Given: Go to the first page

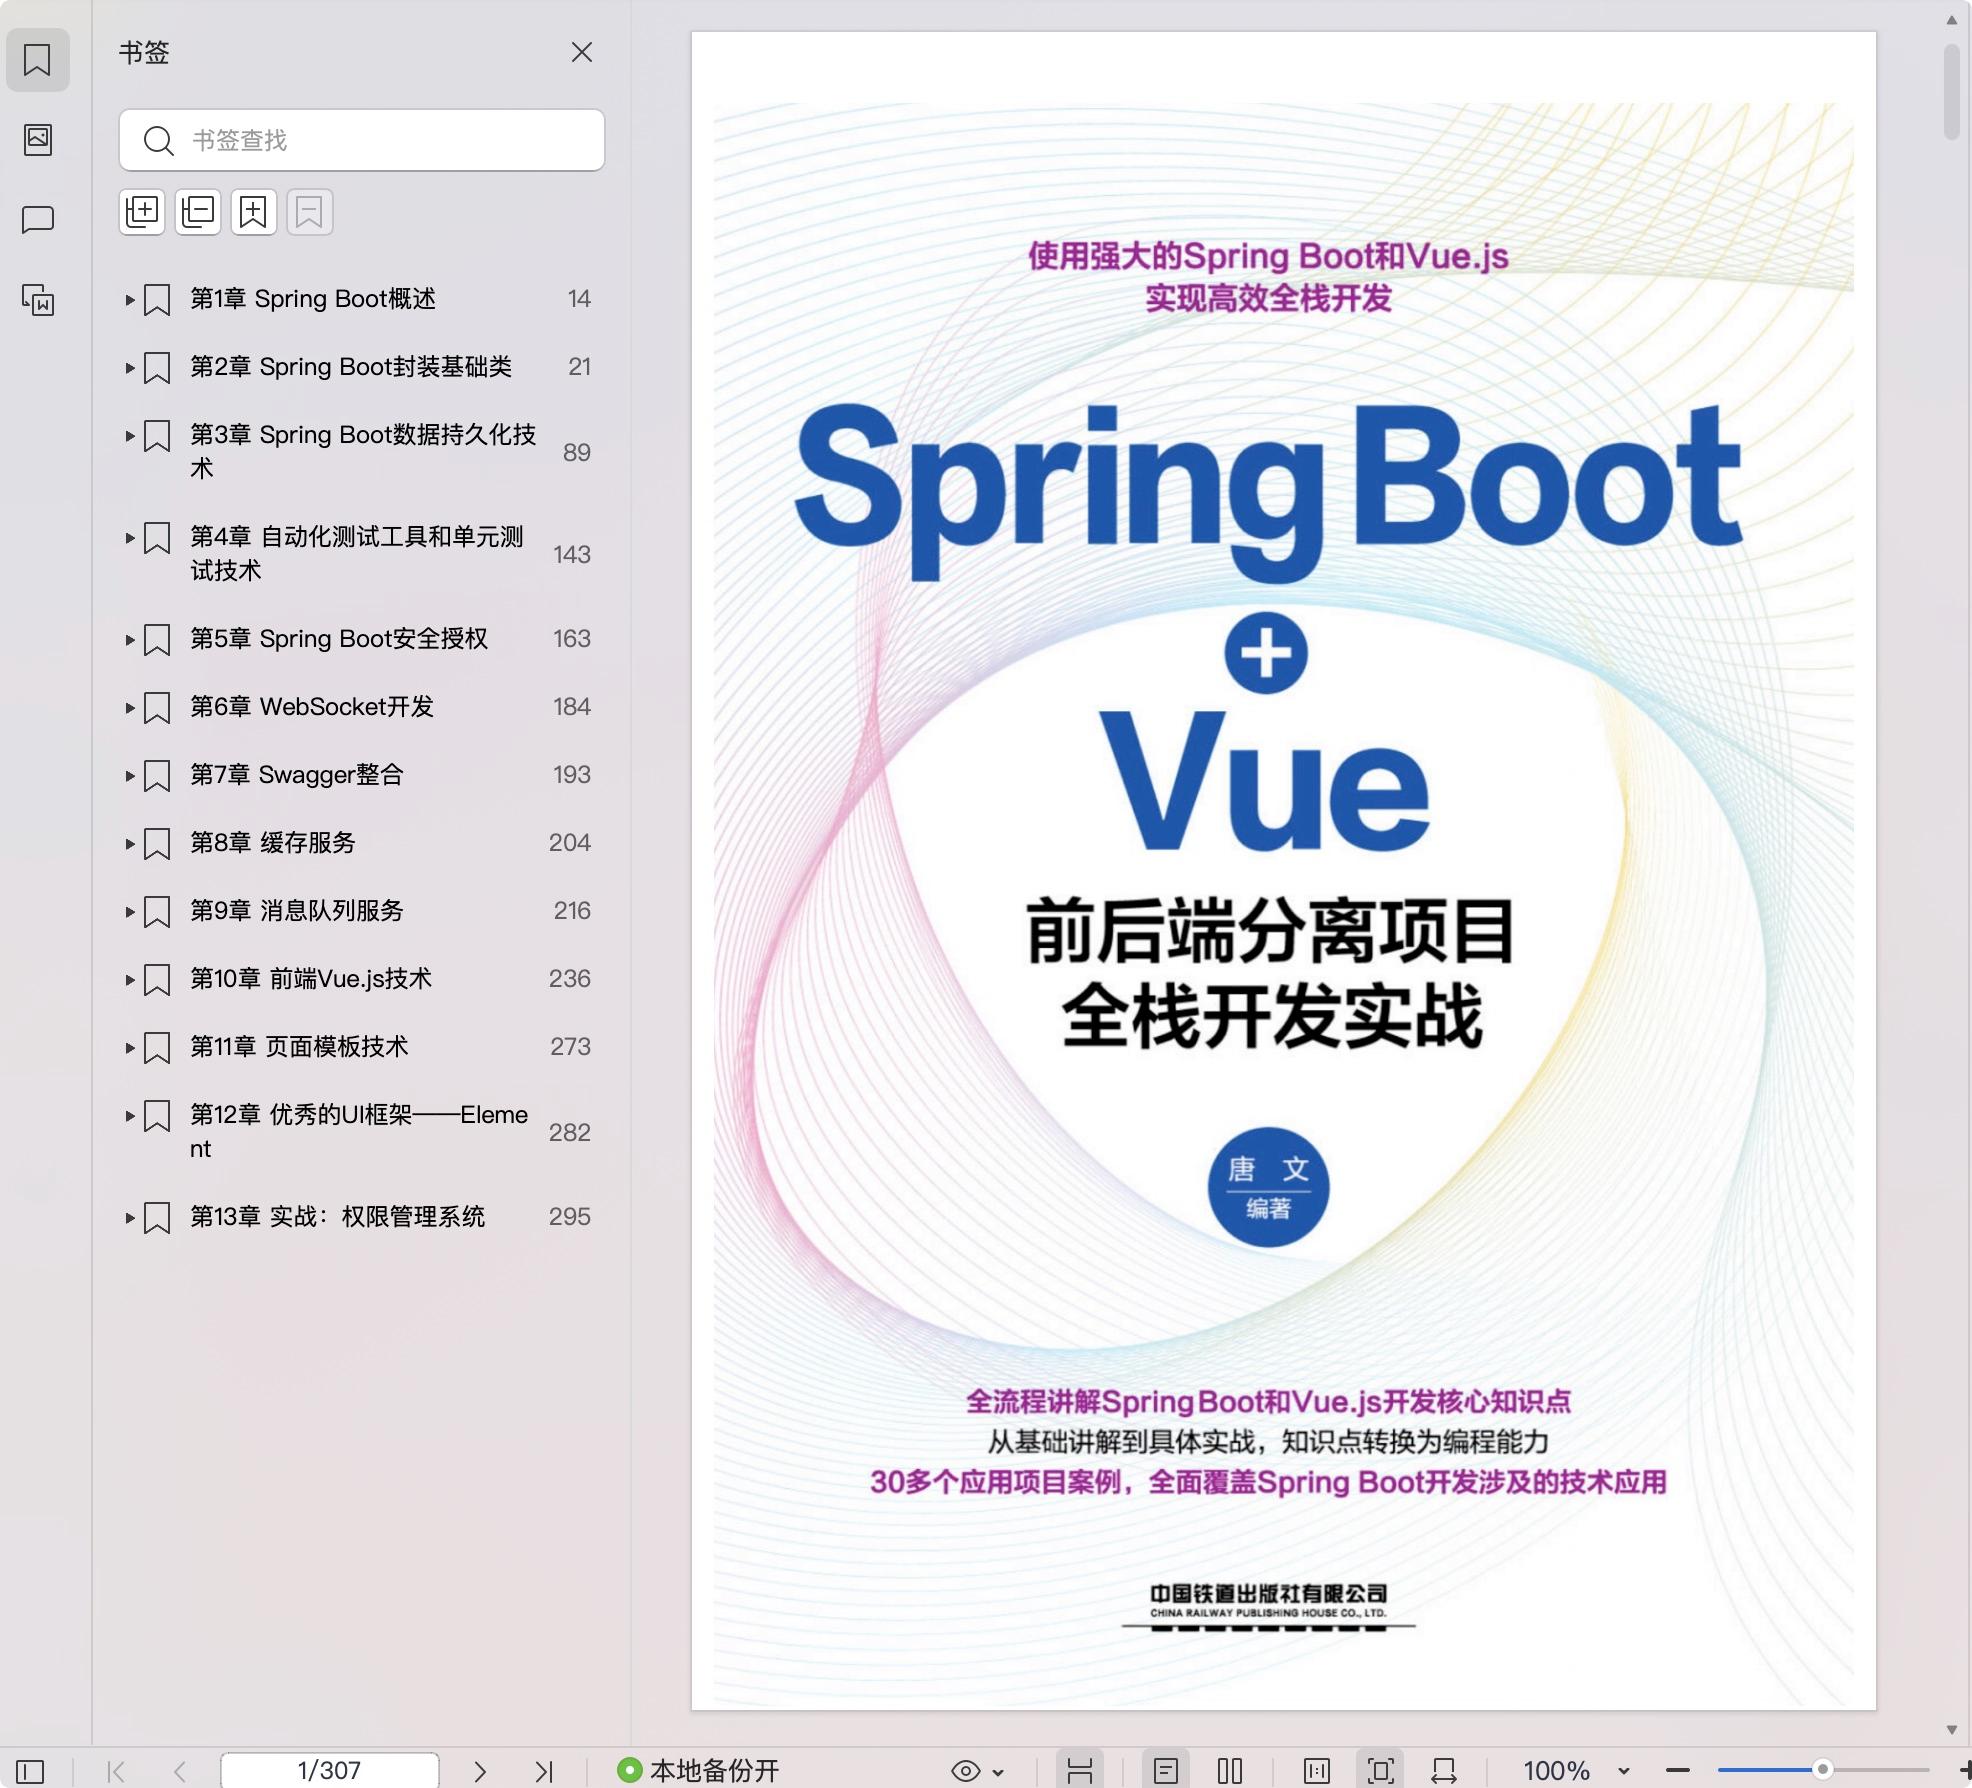Looking at the screenshot, I should [116, 1771].
